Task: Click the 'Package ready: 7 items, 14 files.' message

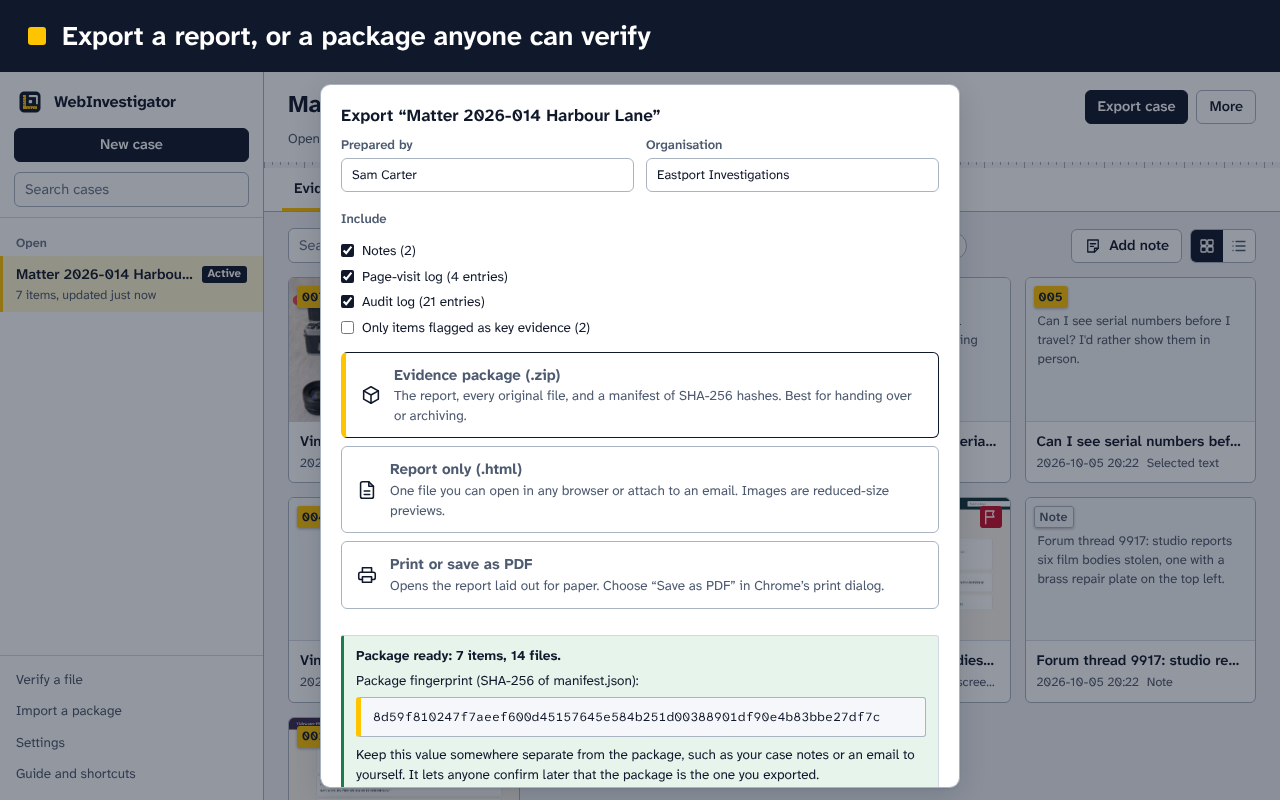Action: 458,656
